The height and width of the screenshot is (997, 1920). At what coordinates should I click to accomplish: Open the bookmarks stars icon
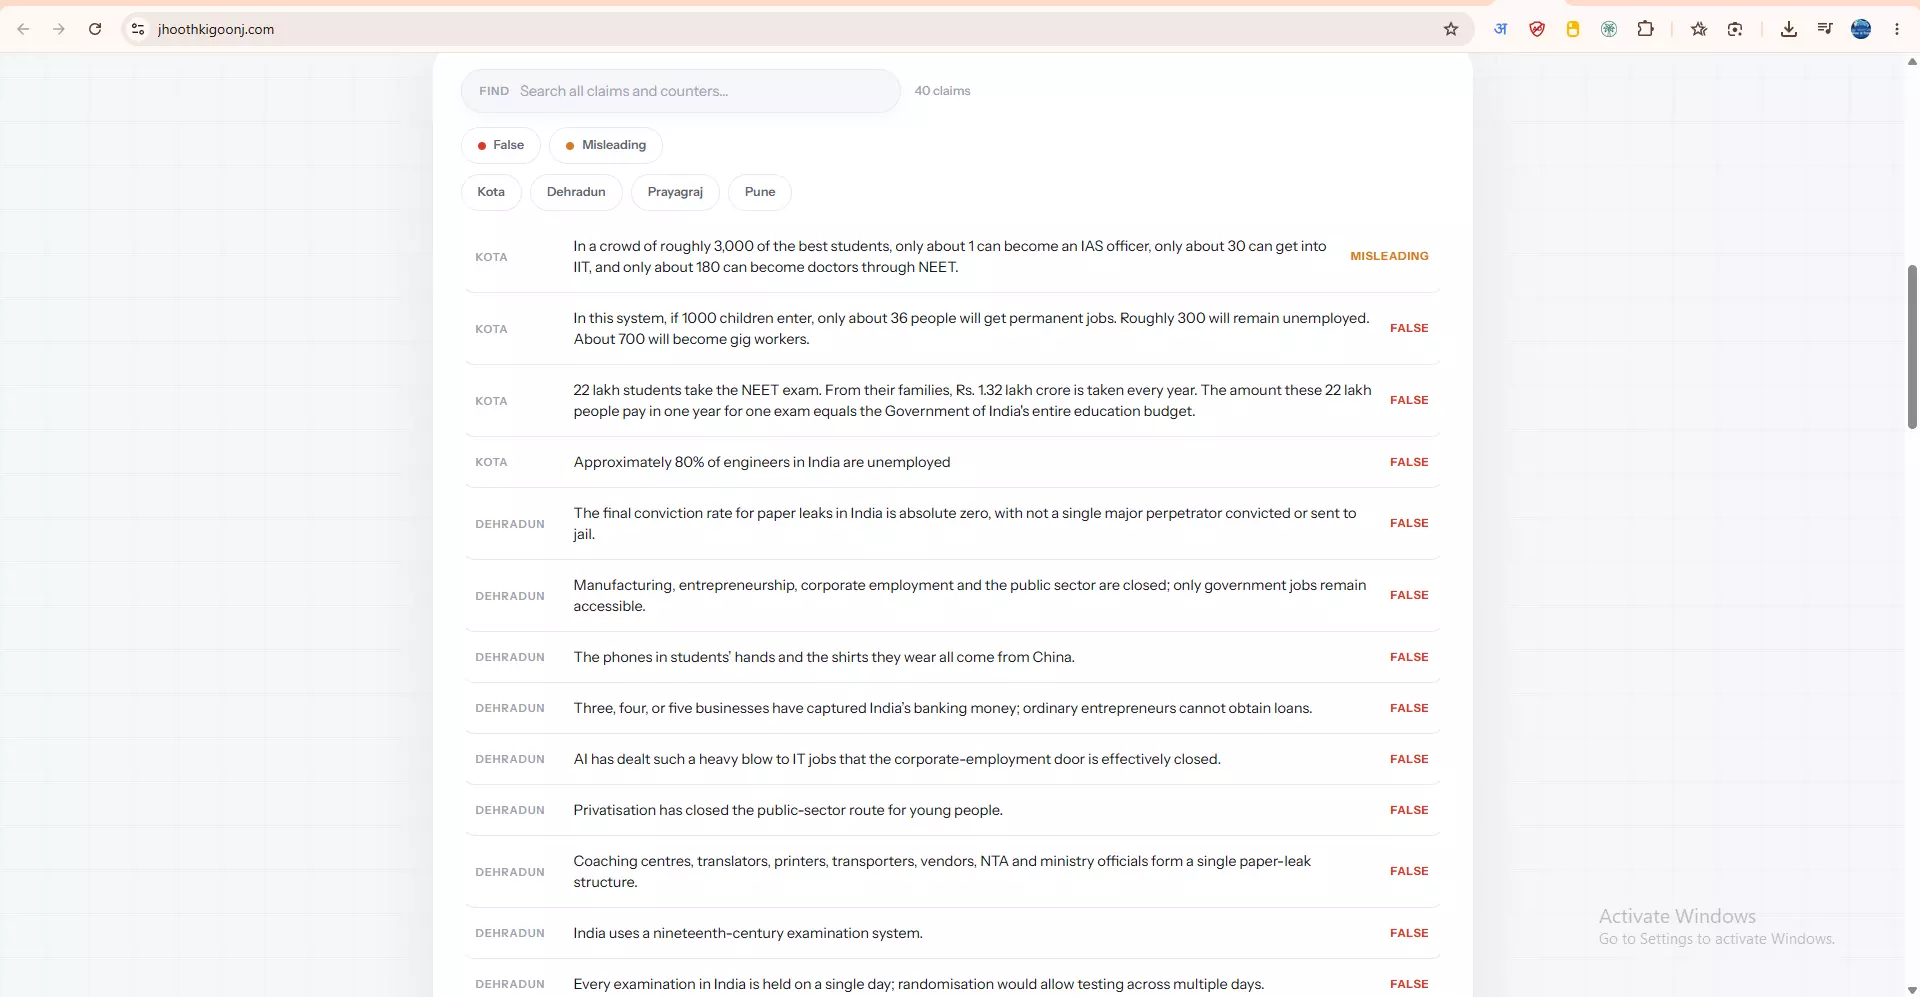pyautogui.click(x=1699, y=29)
